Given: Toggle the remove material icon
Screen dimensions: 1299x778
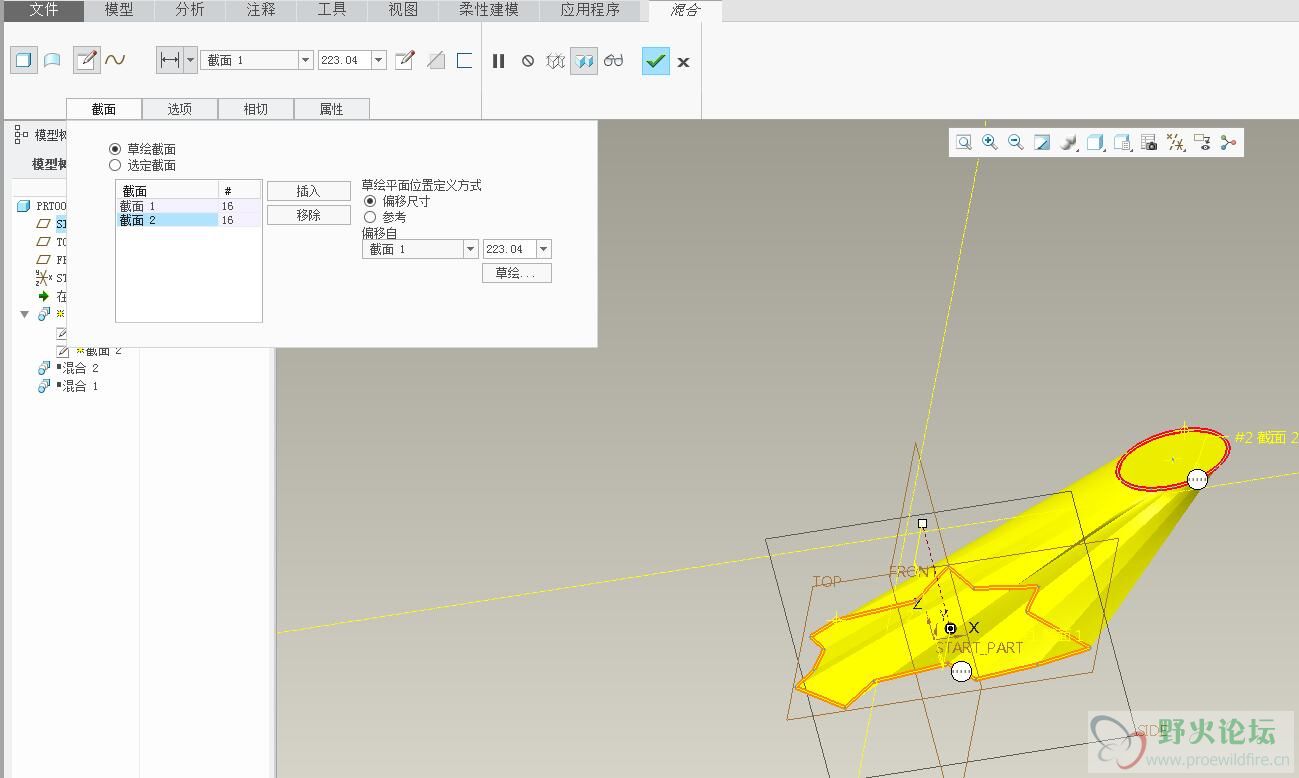Looking at the screenshot, I should (x=435, y=60).
